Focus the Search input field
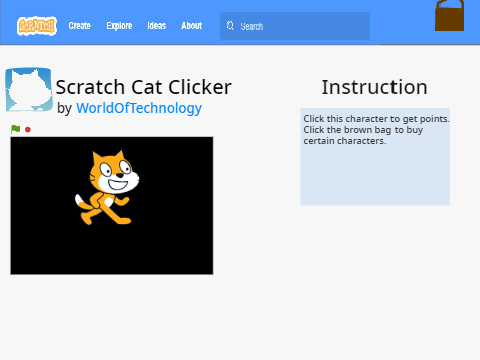 click(x=295, y=26)
